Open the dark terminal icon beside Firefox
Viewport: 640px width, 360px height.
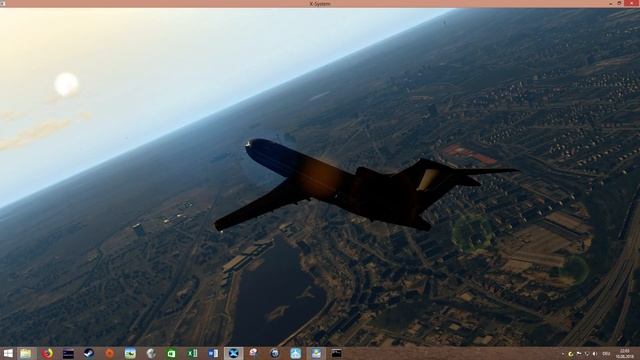(68, 353)
